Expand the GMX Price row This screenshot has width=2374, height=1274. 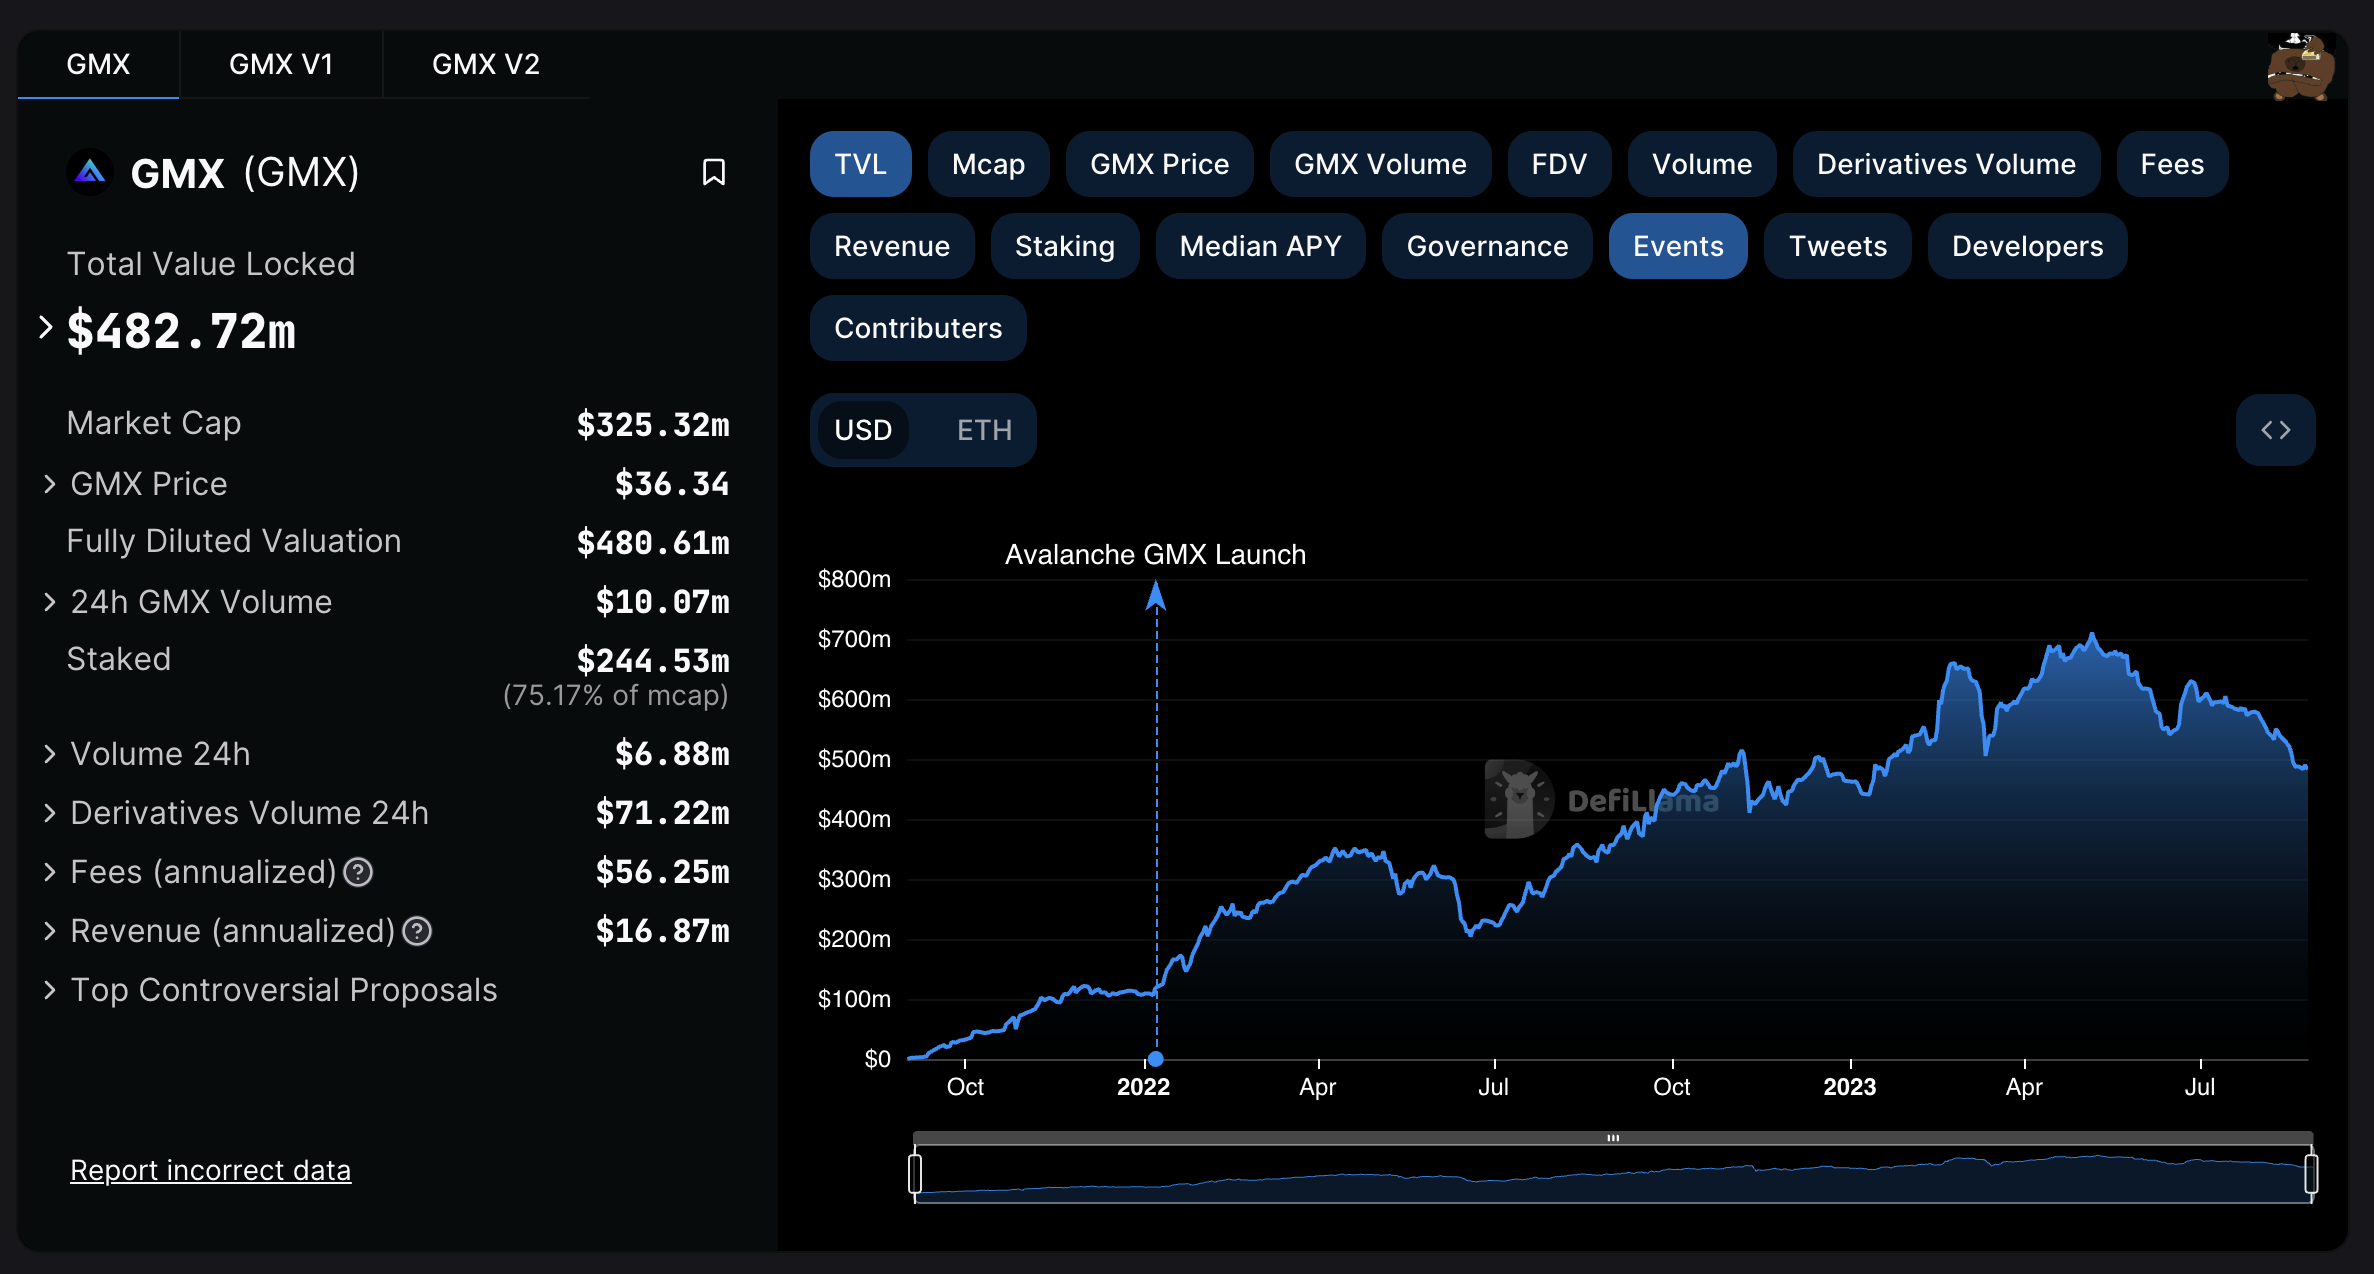click(49, 484)
